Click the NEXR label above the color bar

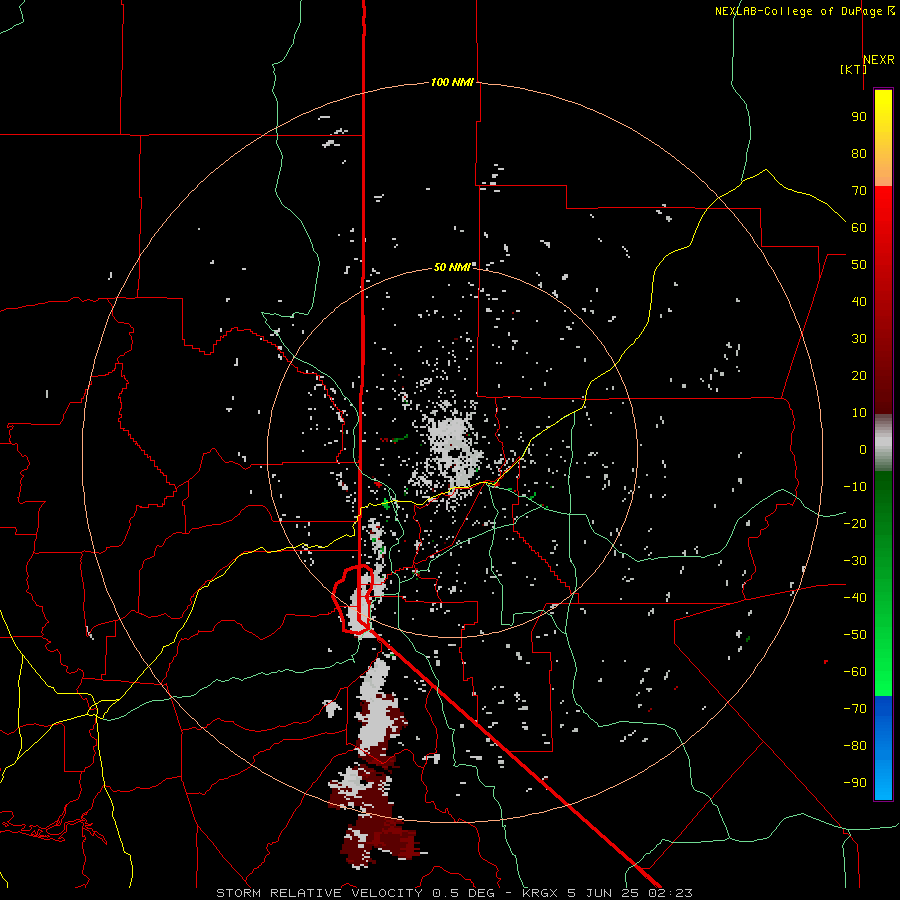(879, 60)
